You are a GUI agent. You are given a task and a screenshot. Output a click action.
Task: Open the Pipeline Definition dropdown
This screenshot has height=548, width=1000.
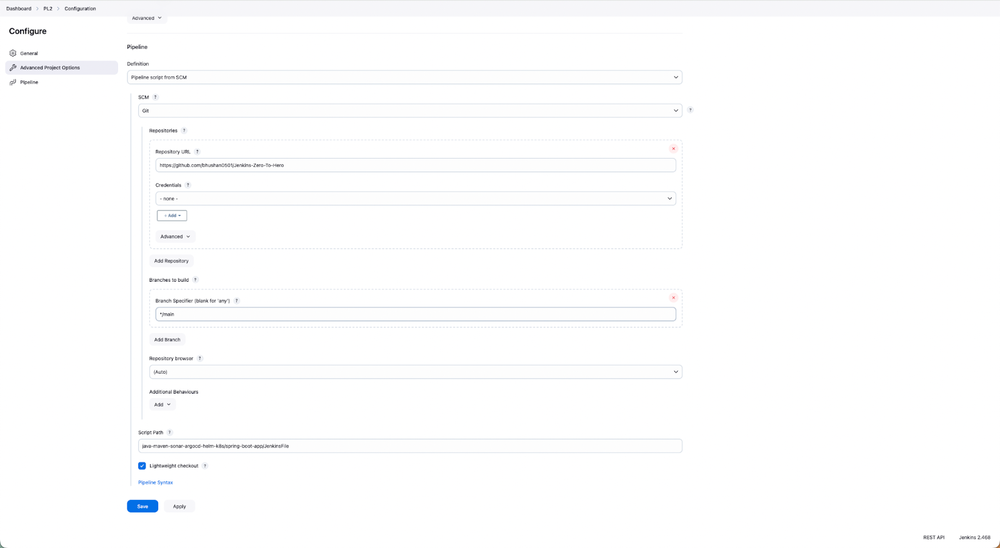pyautogui.click(x=404, y=77)
